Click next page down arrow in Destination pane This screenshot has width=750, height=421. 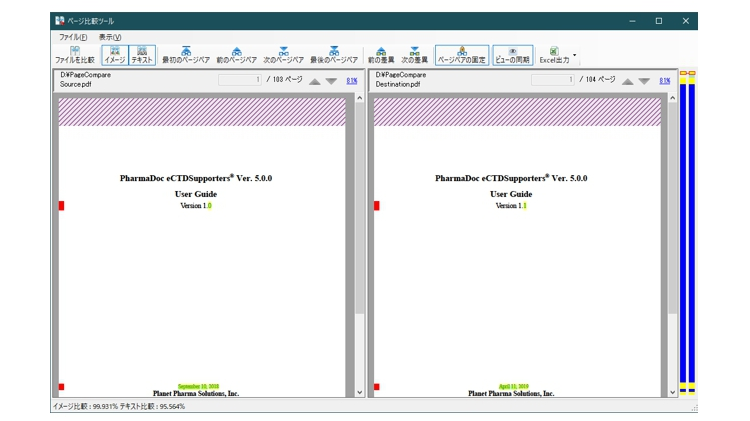click(644, 81)
